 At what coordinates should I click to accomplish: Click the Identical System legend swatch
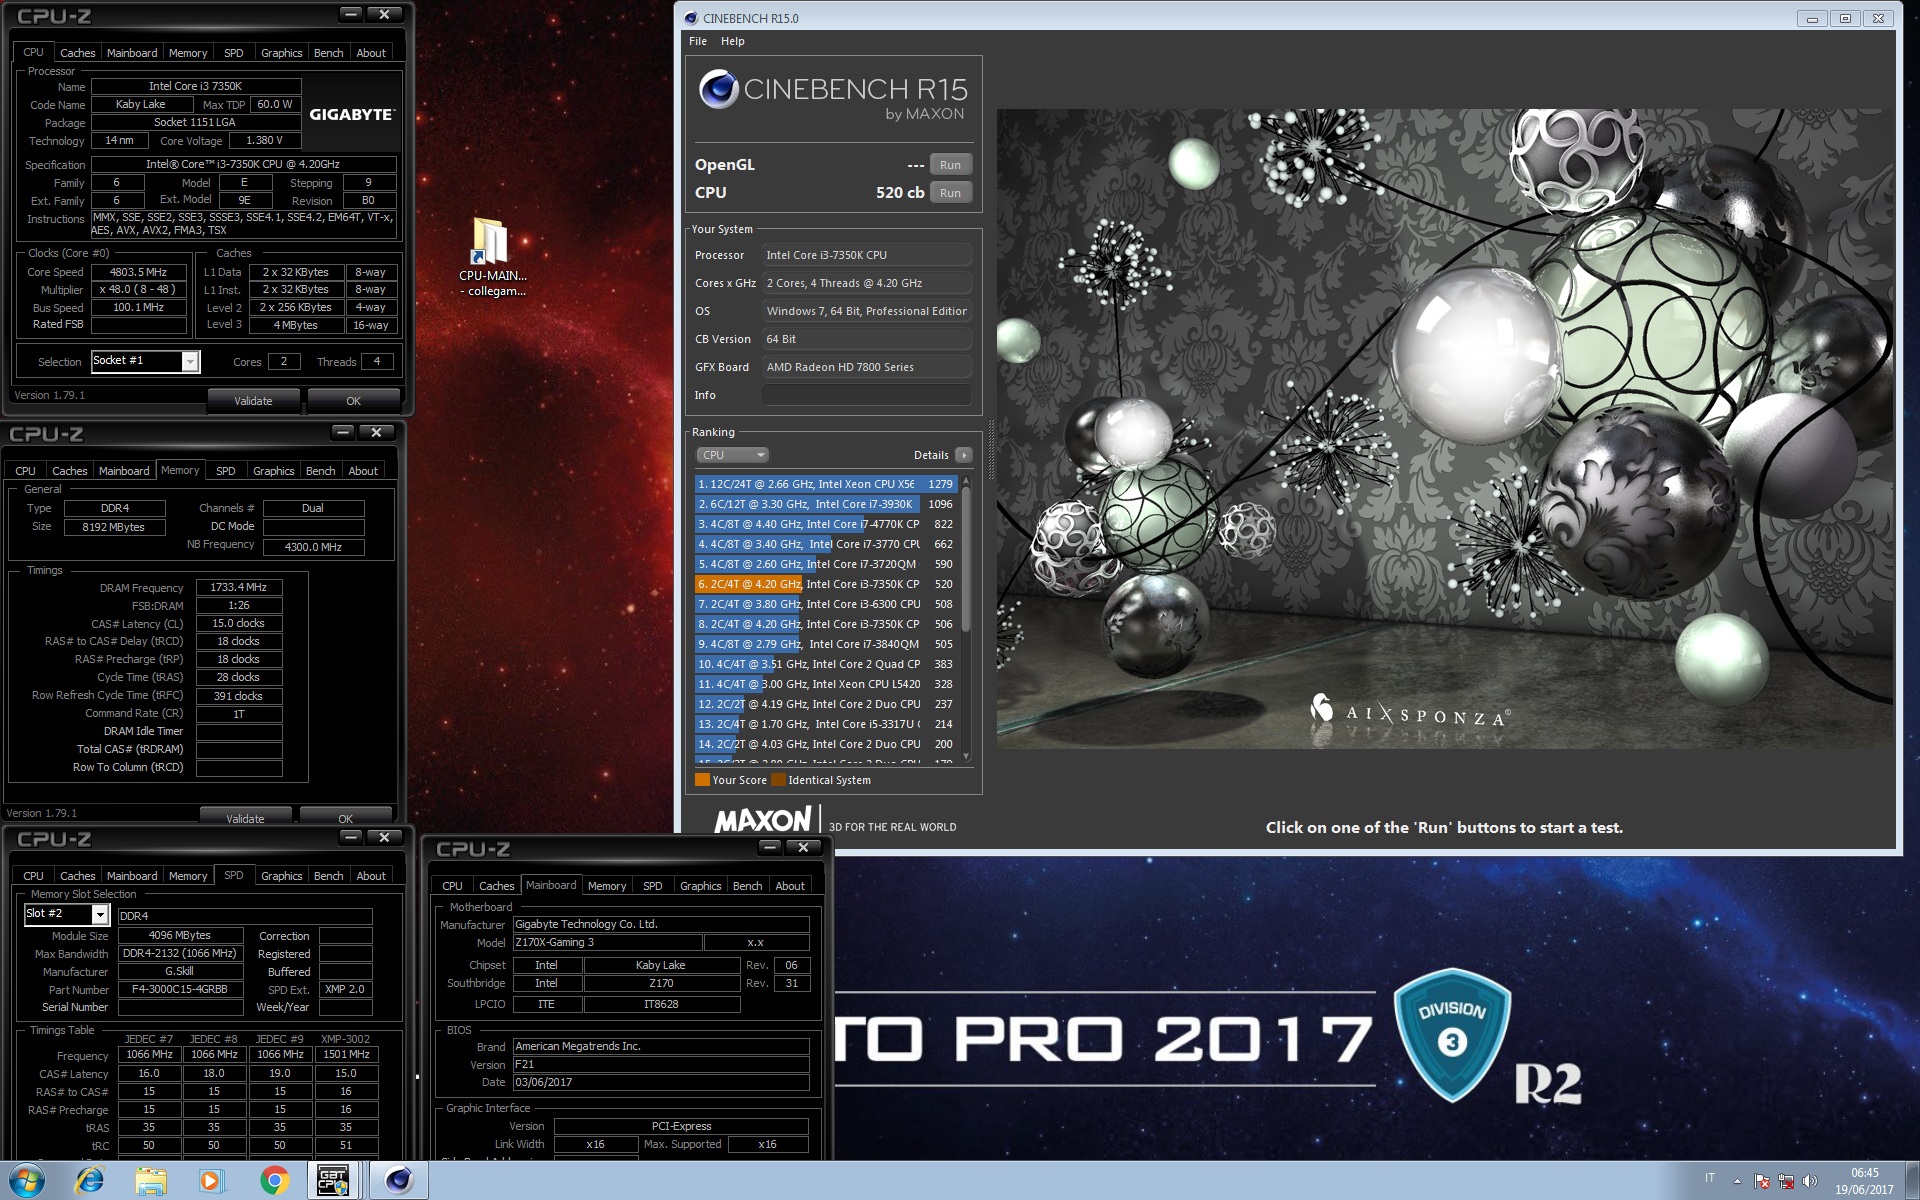point(778,780)
